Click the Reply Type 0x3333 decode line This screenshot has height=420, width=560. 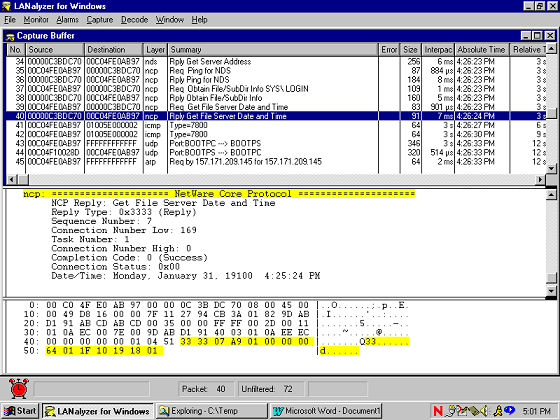(x=124, y=212)
